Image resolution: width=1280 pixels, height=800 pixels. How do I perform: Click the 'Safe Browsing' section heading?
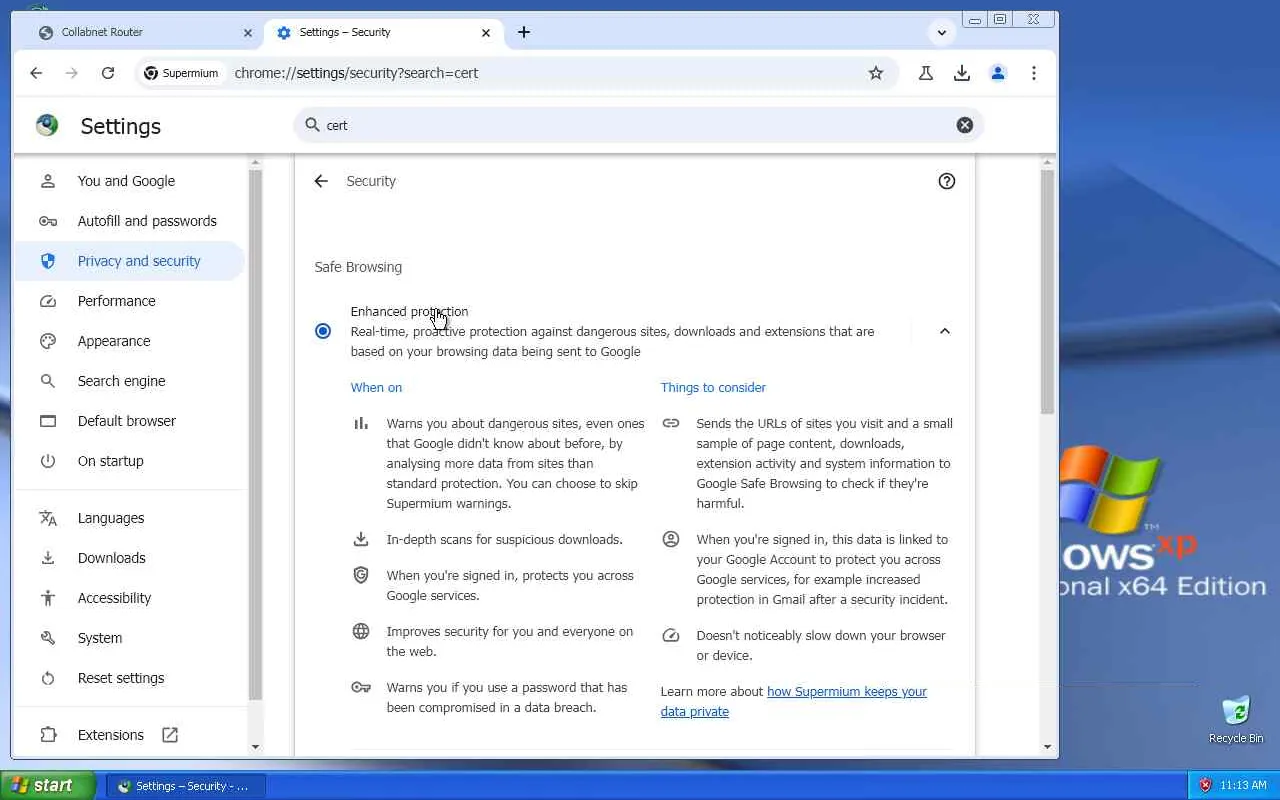(358, 267)
